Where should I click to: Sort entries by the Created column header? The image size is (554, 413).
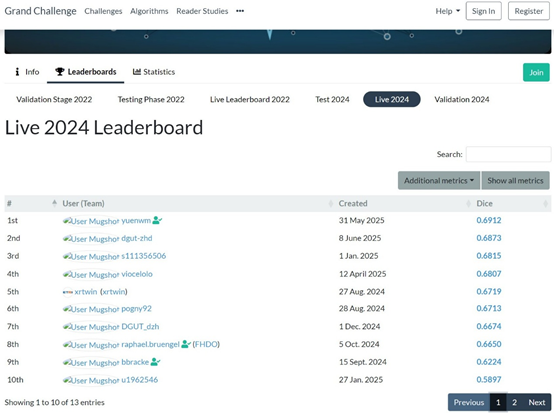point(353,203)
